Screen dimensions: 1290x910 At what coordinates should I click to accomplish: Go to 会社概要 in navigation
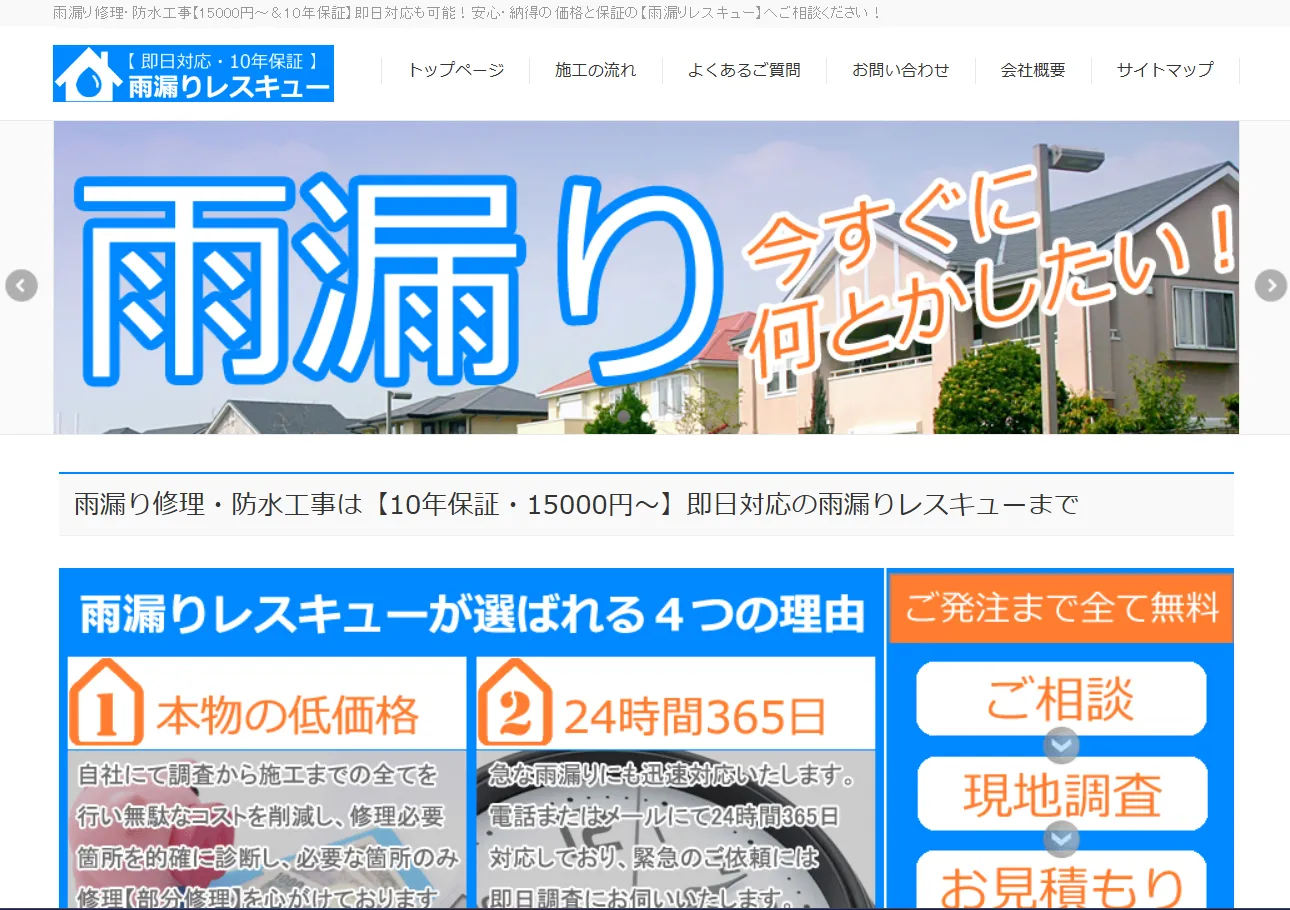point(1033,70)
